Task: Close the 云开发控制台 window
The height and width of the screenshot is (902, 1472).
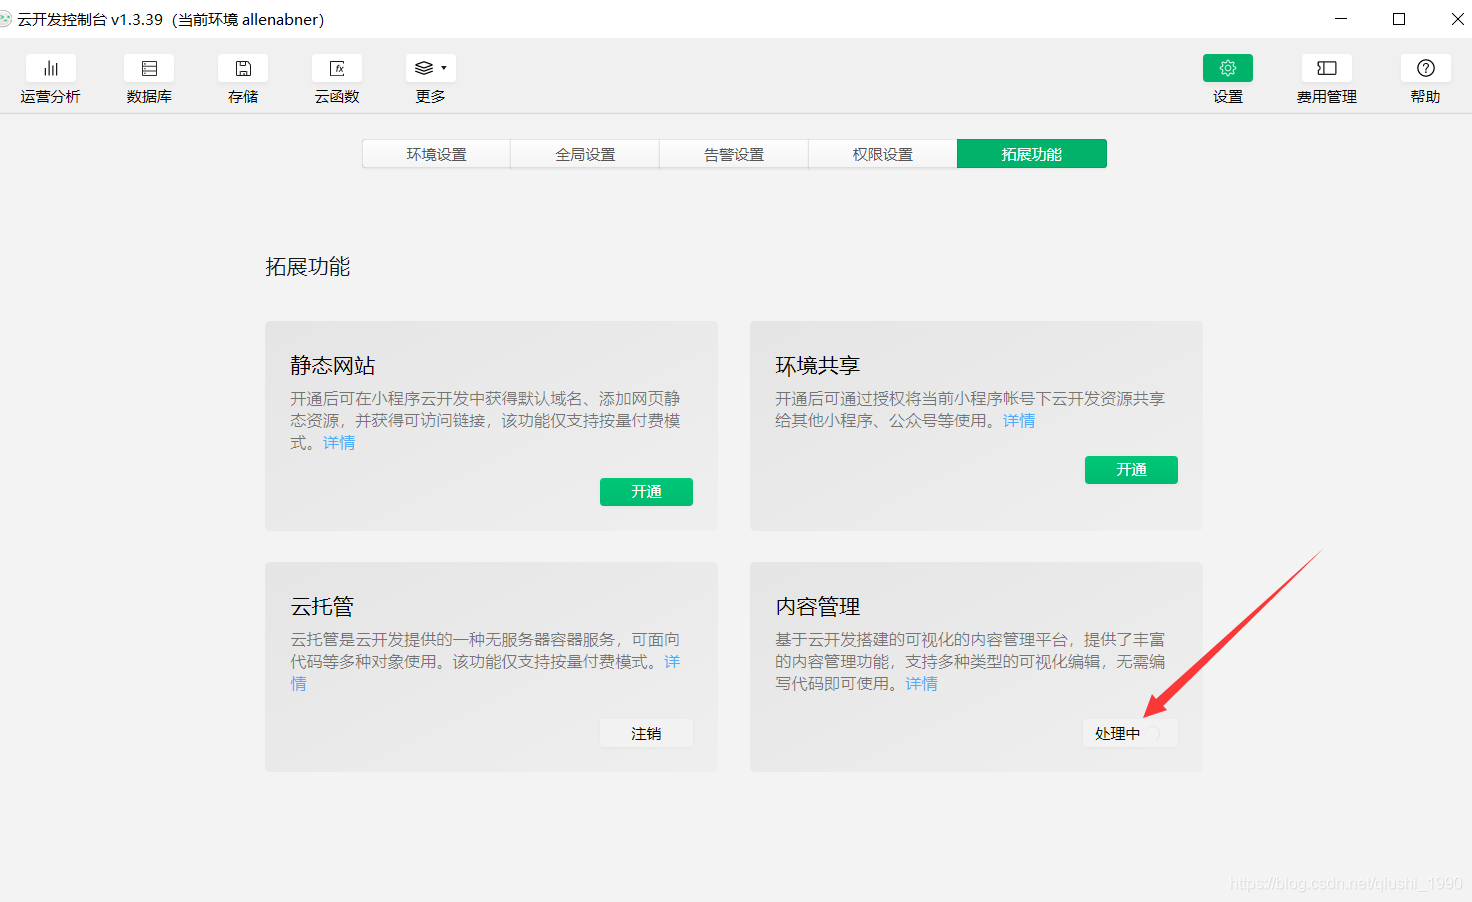Action: [1457, 19]
